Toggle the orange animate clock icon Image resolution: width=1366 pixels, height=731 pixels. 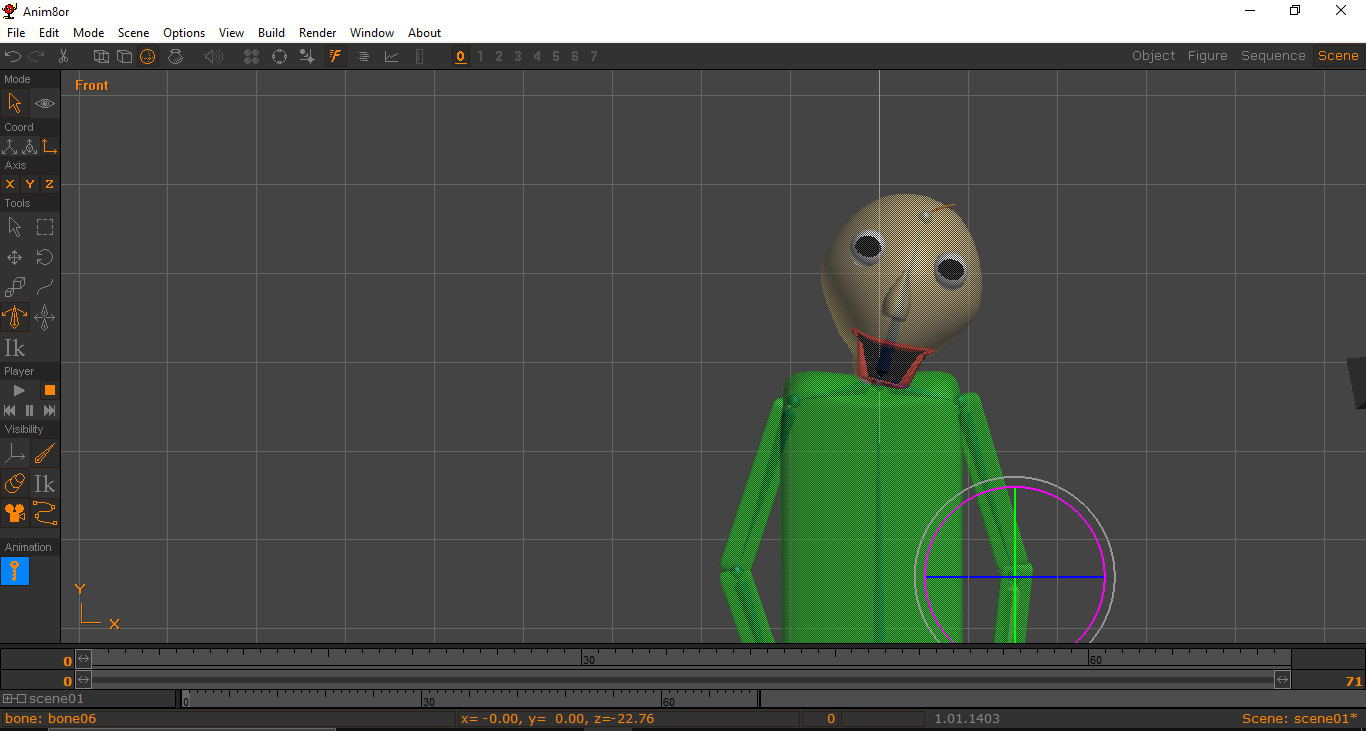[148, 56]
